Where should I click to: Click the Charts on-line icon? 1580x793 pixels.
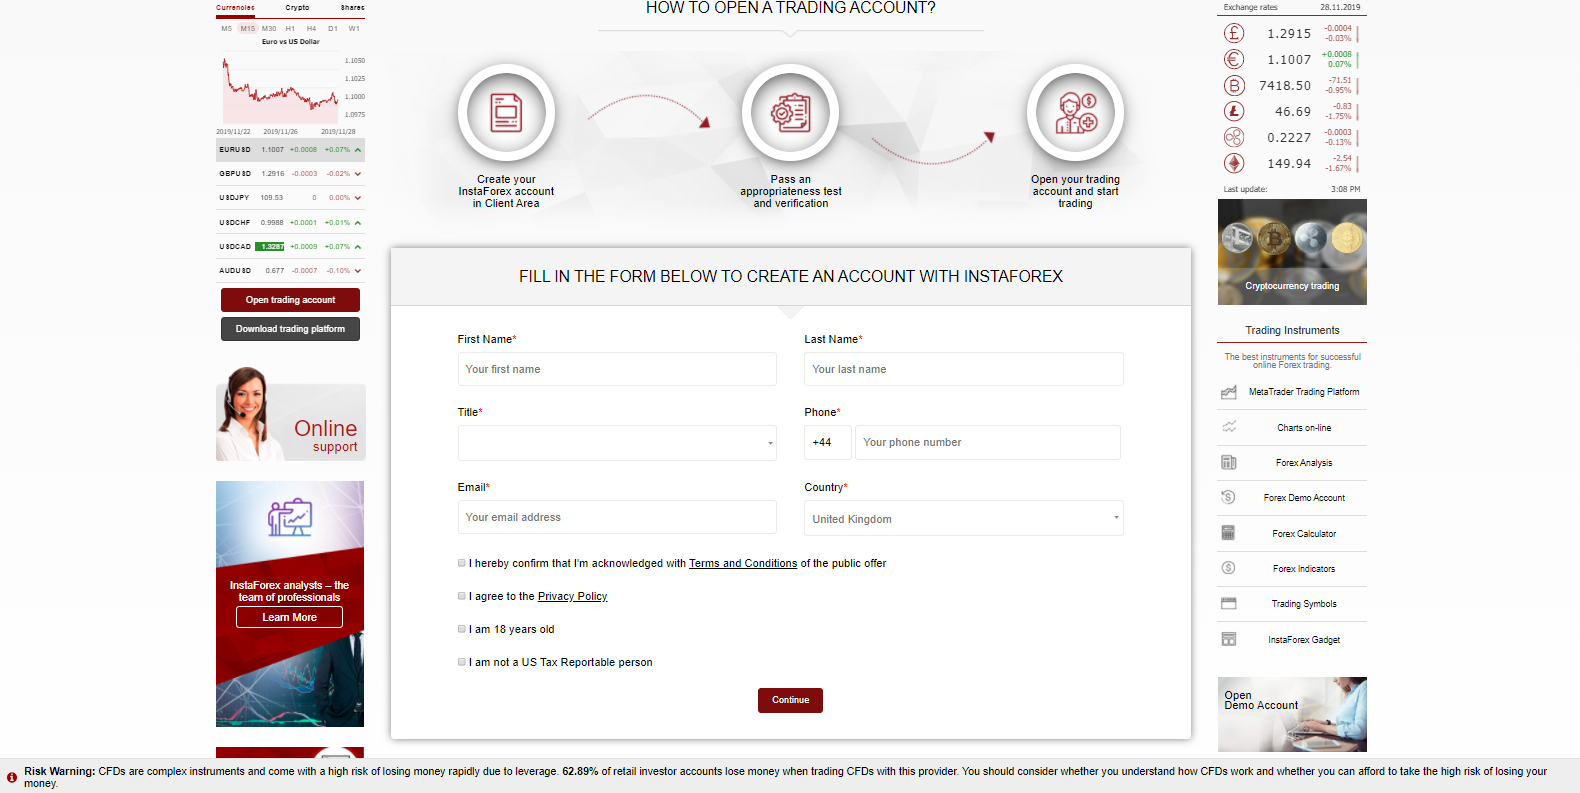coord(1229,427)
